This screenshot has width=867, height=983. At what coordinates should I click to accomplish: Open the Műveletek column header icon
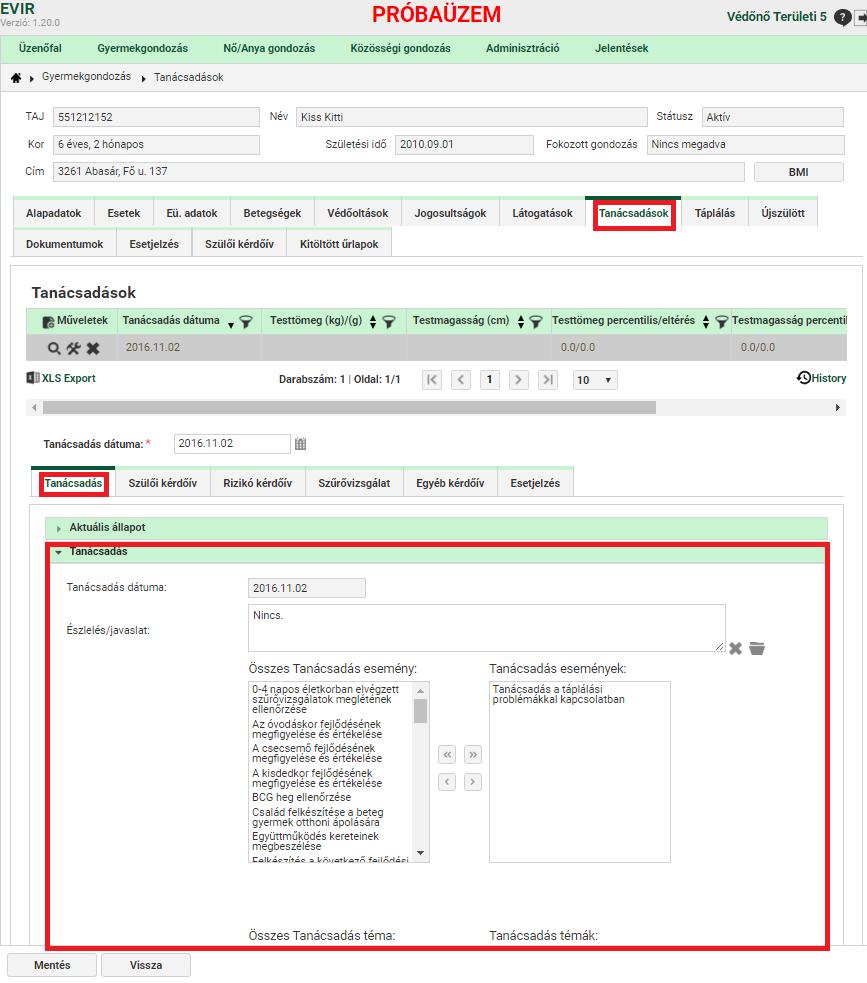(x=48, y=322)
